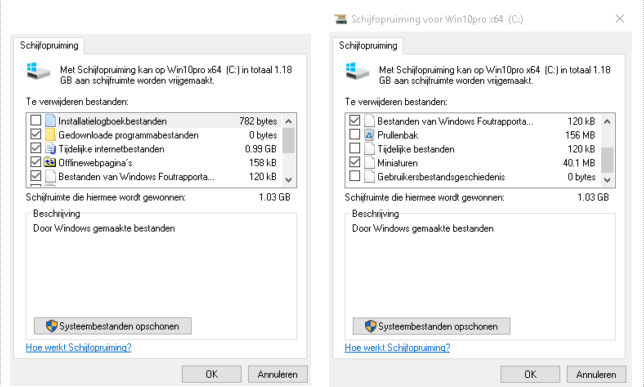Select the right Schijfopruiming tab
The width and height of the screenshot is (644, 387).
368,46
